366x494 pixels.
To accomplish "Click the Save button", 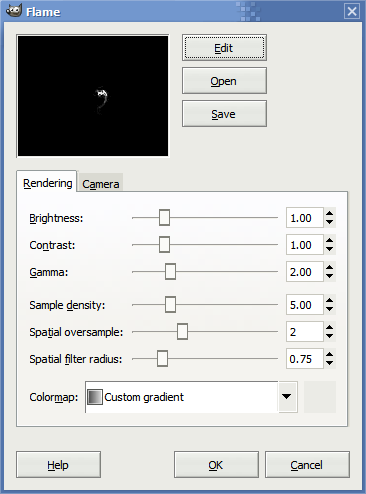I will (x=224, y=114).
